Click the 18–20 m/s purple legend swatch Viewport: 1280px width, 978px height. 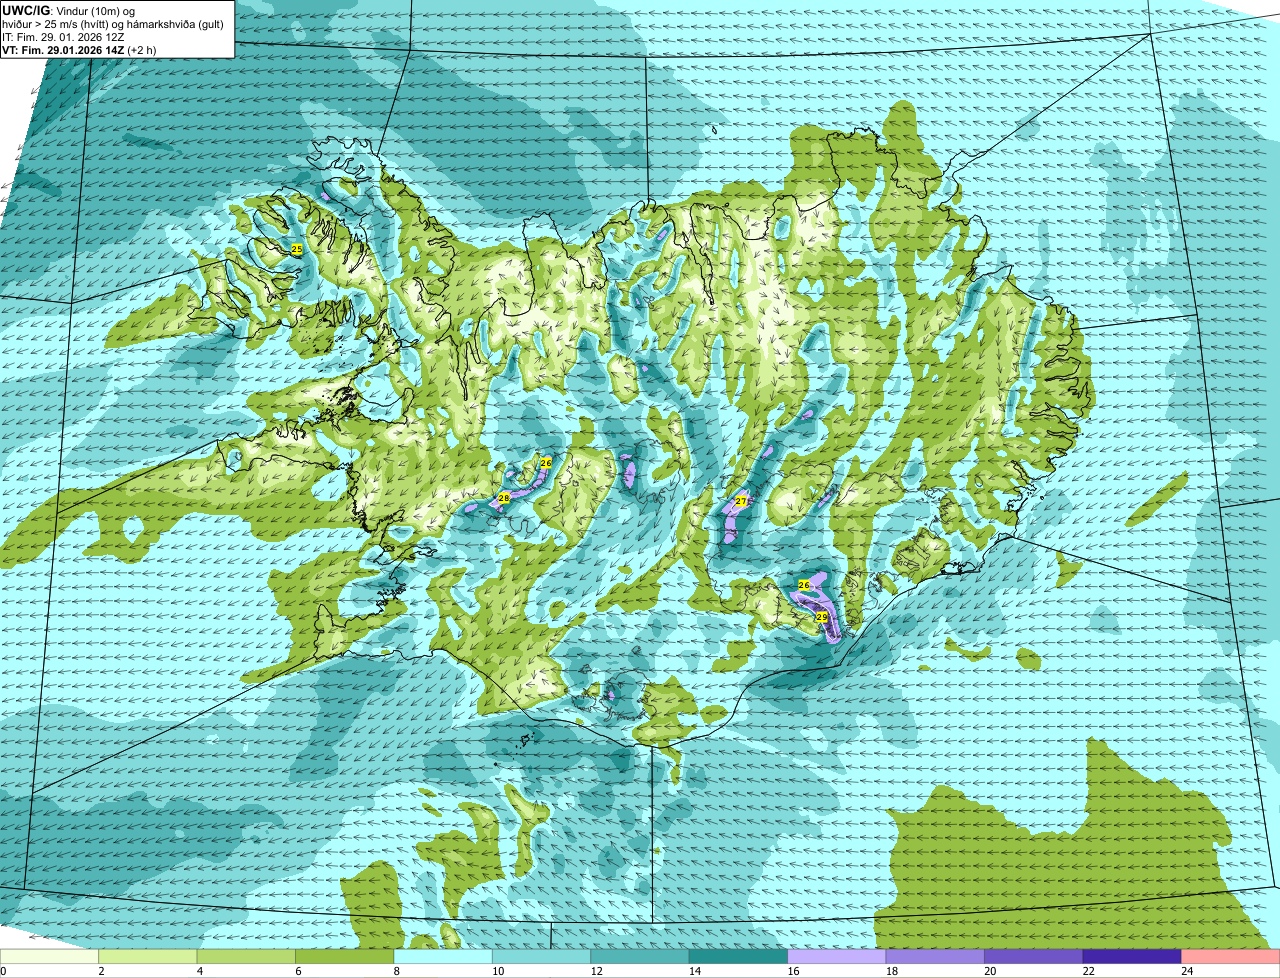[936, 956]
